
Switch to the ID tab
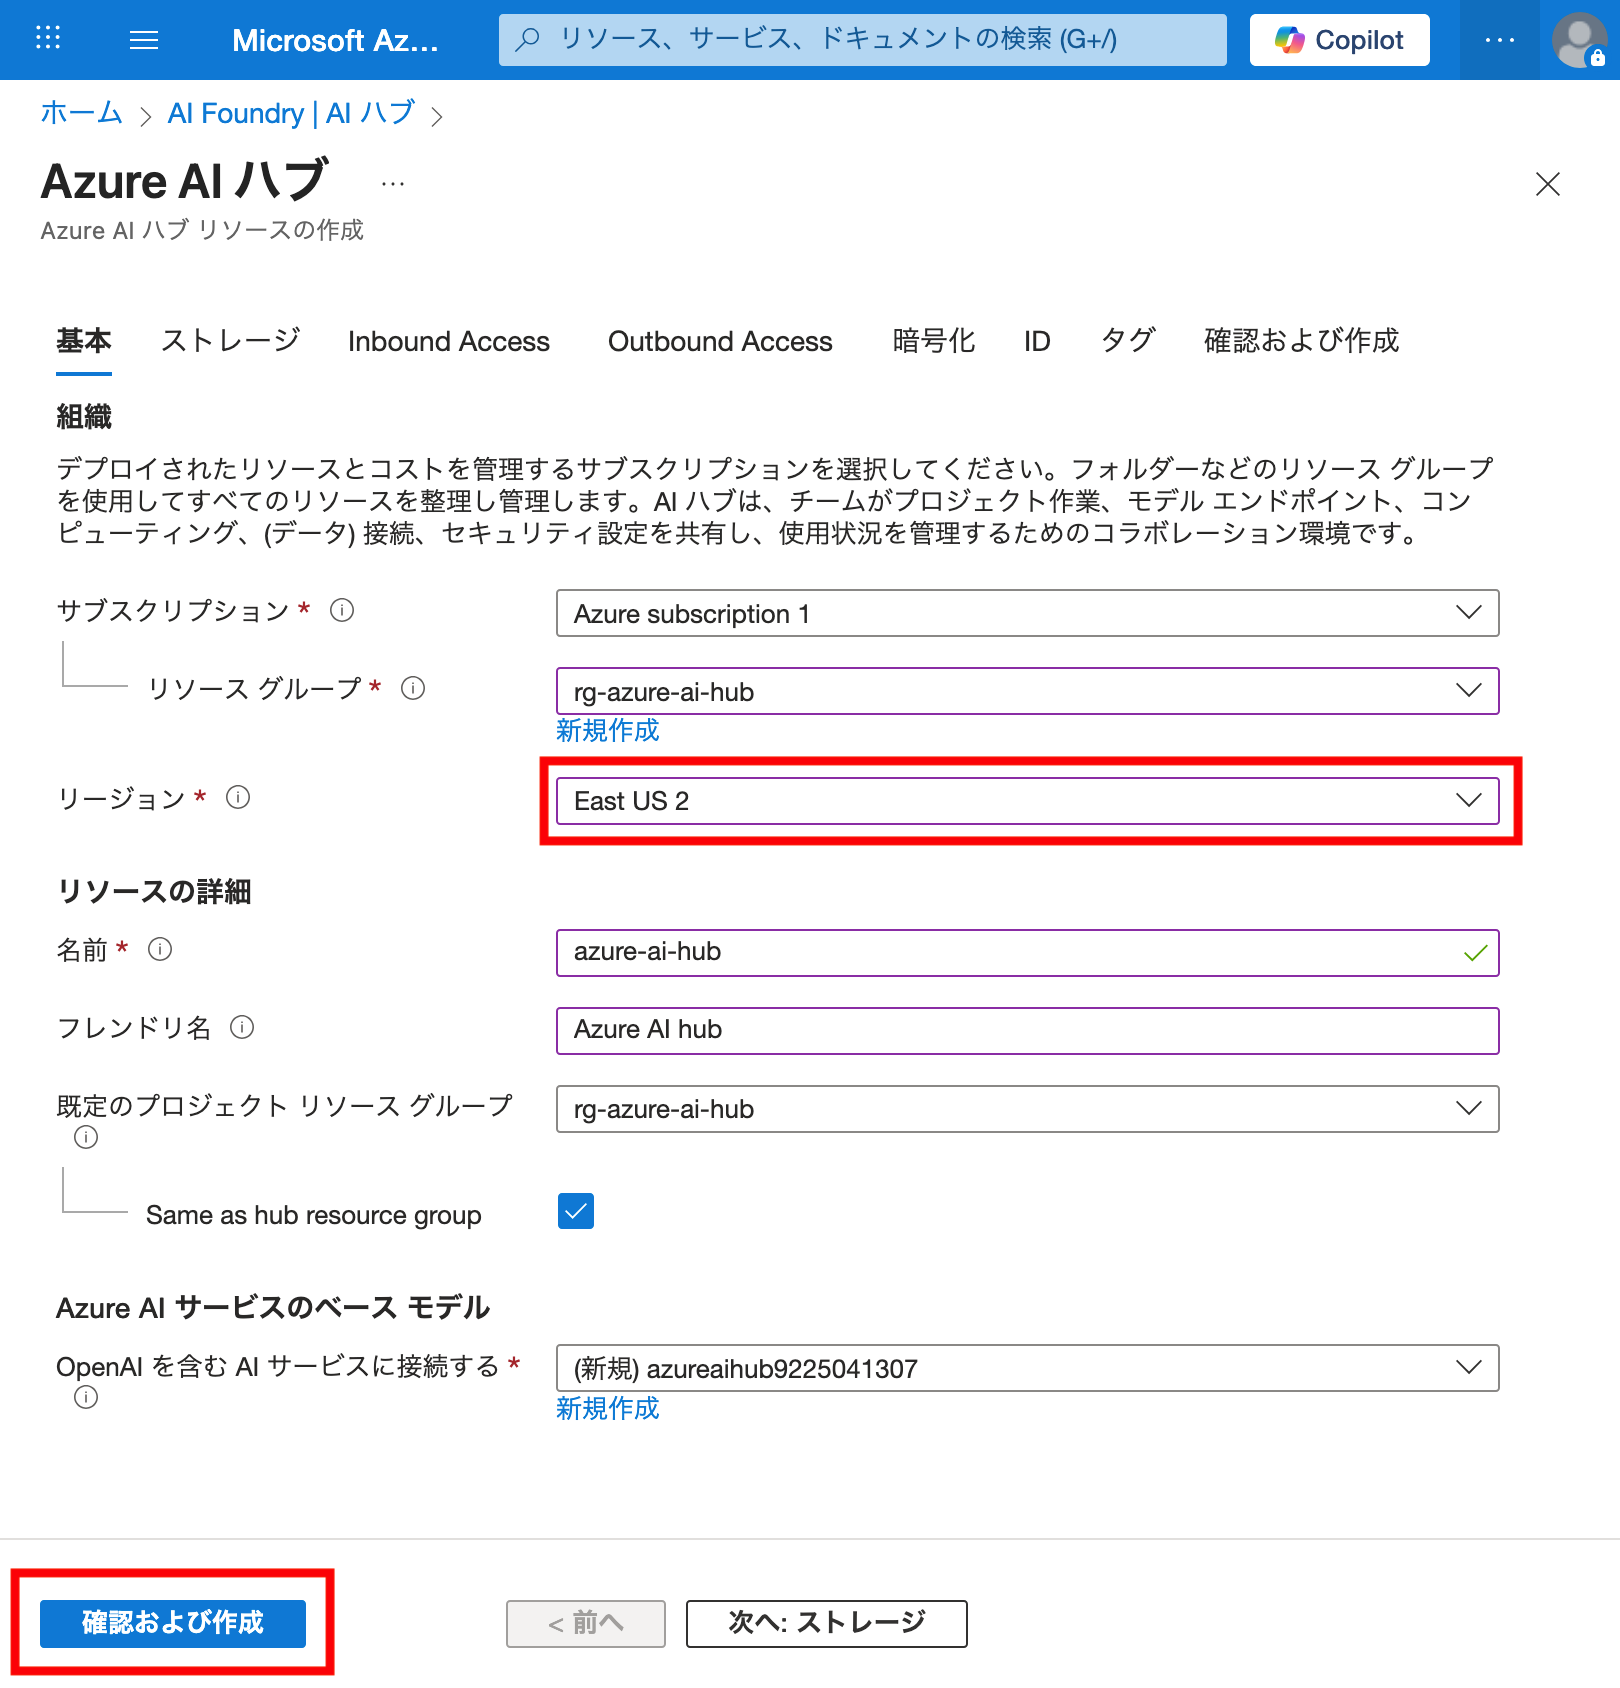click(1037, 341)
